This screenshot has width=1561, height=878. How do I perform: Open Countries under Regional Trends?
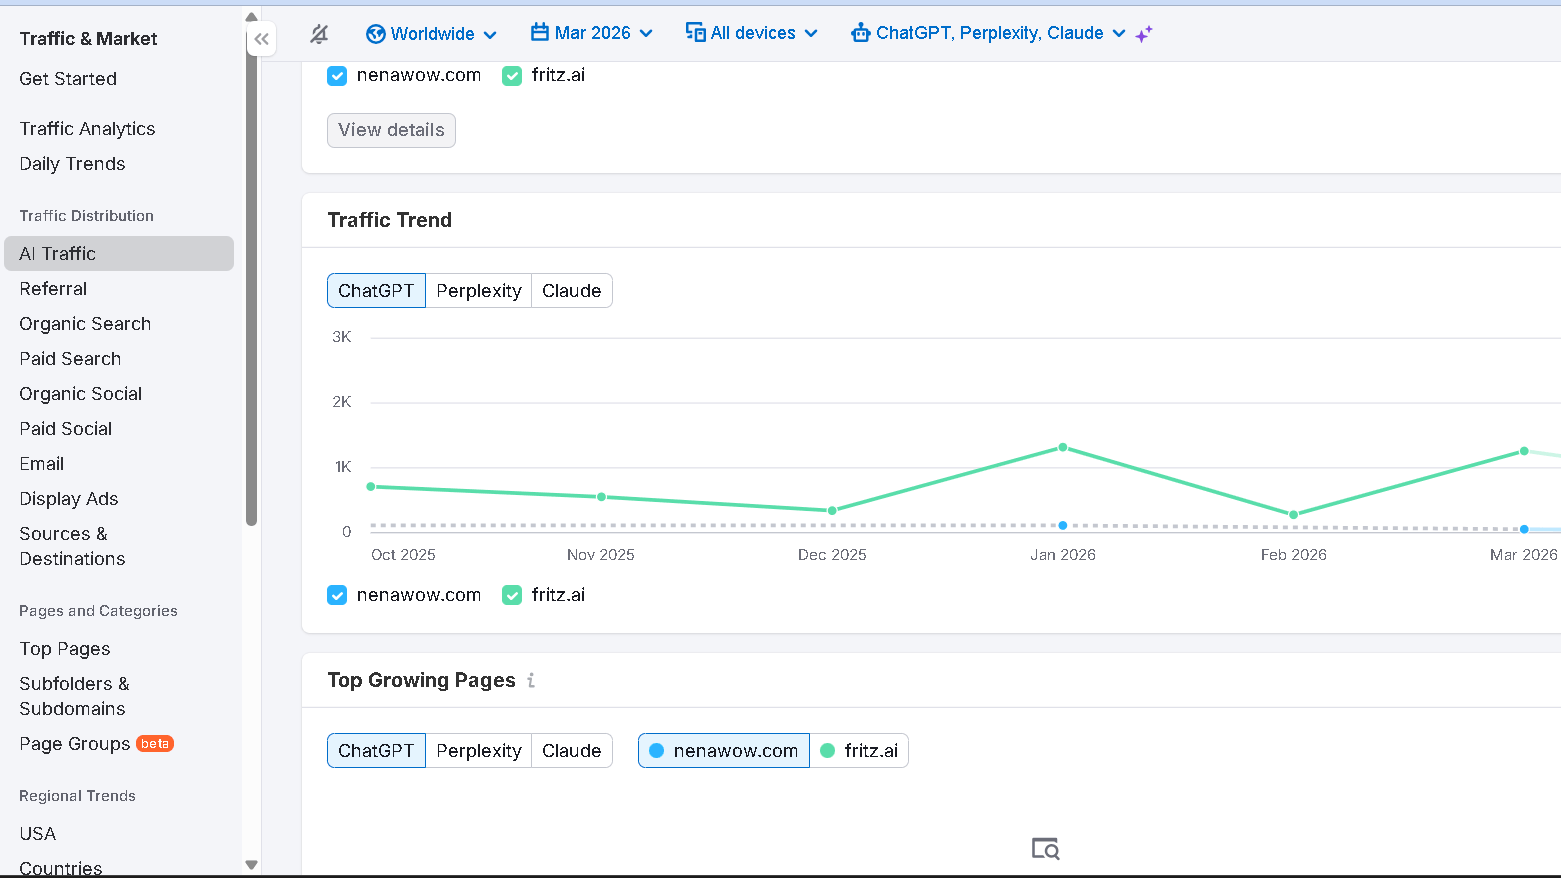61,868
